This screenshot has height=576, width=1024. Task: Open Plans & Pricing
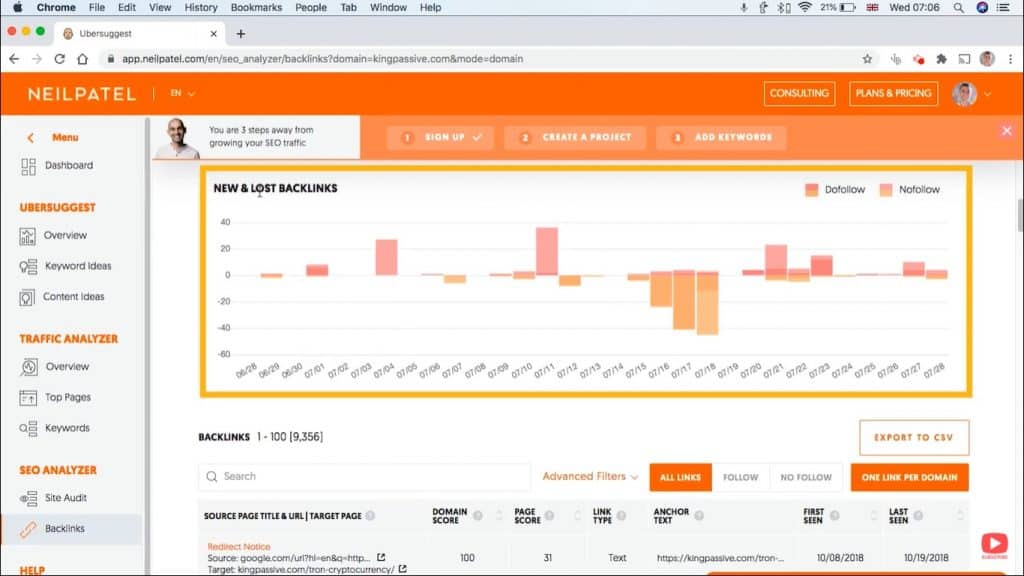coord(893,93)
